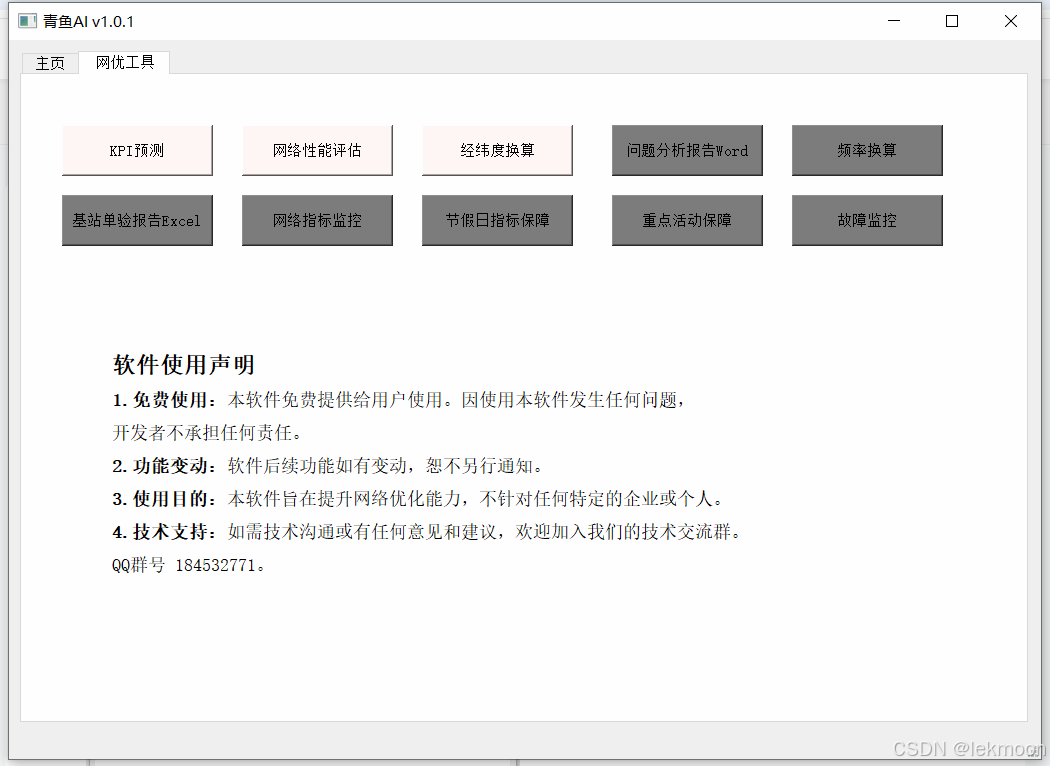This screenshot has width=1050, height=766.
Task: Open the 故障监控 tool
Action: click(867, 220)
